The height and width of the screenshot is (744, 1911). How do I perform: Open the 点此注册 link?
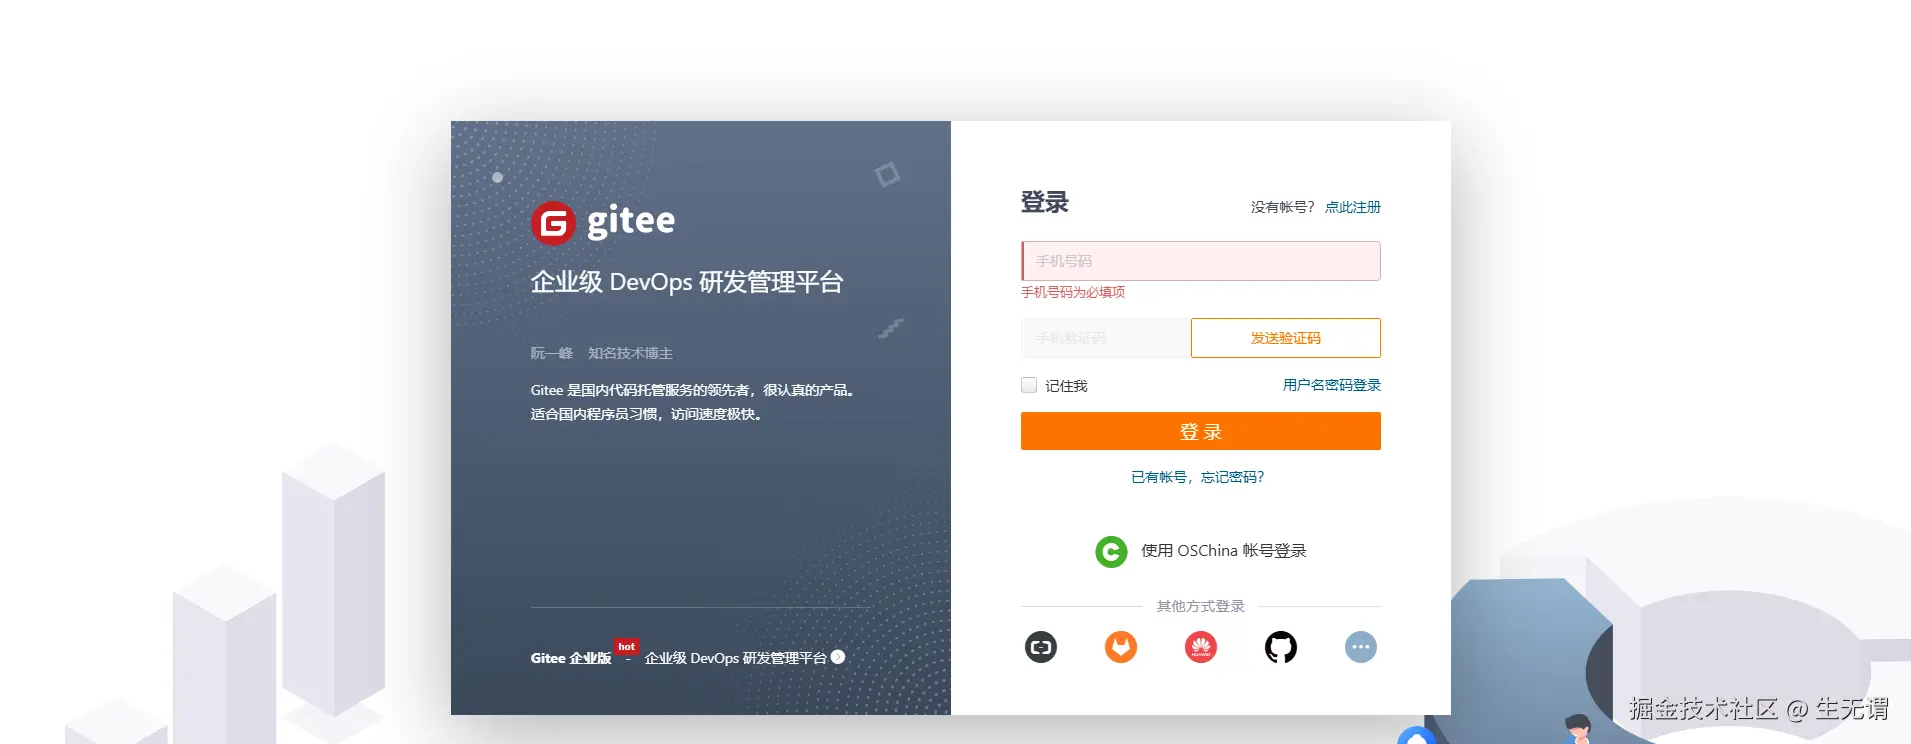(x=1353, y=207)
